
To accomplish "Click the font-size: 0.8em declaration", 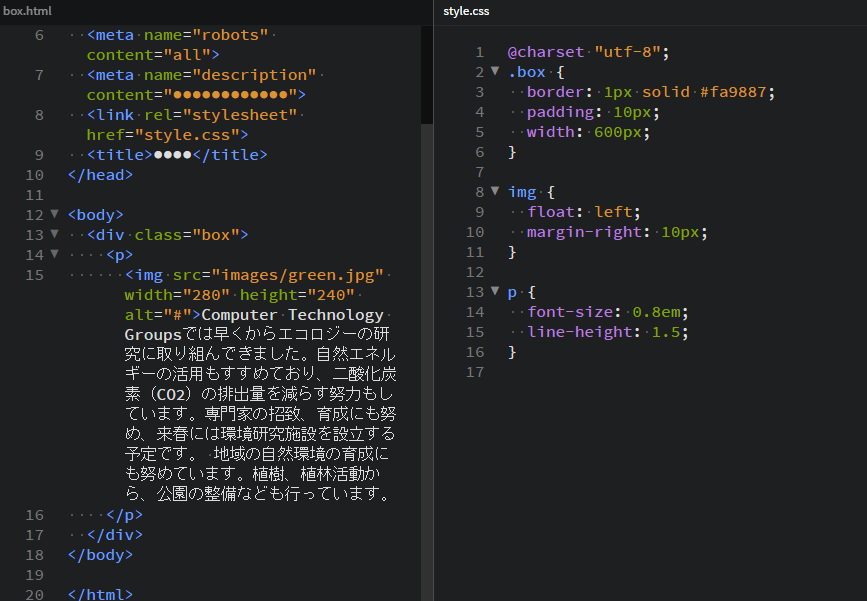I will pos(608,312).
